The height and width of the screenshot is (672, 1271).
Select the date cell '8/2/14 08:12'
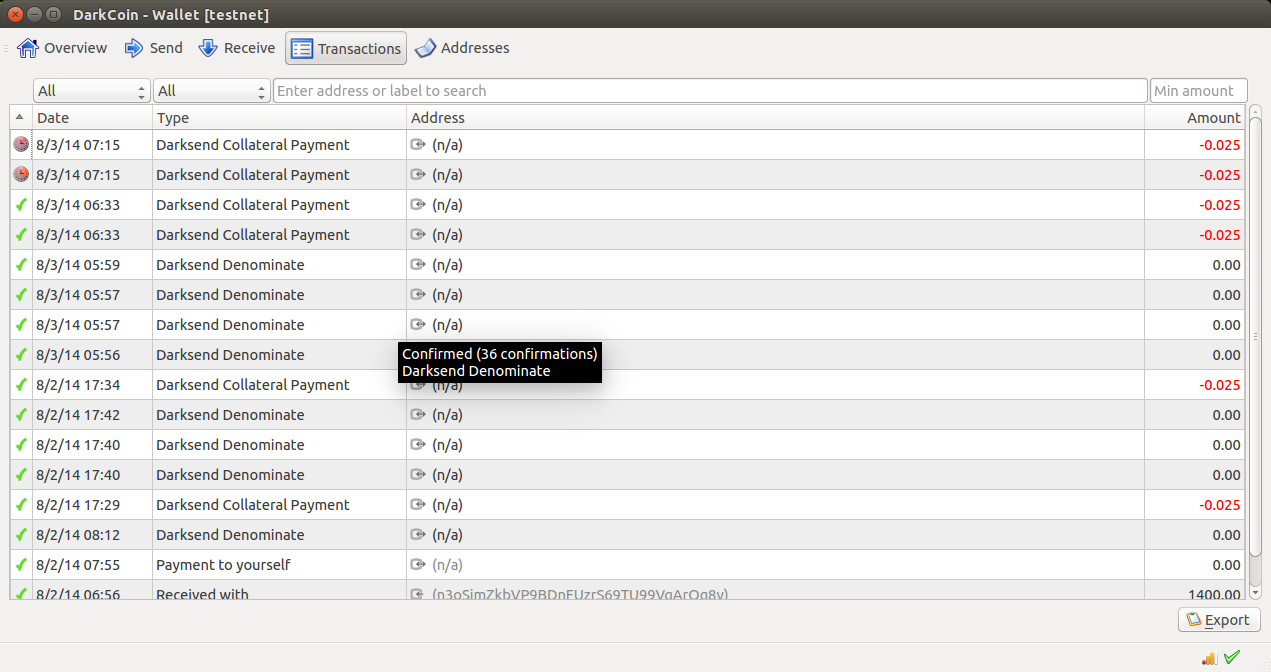click(x=78, y=535)
